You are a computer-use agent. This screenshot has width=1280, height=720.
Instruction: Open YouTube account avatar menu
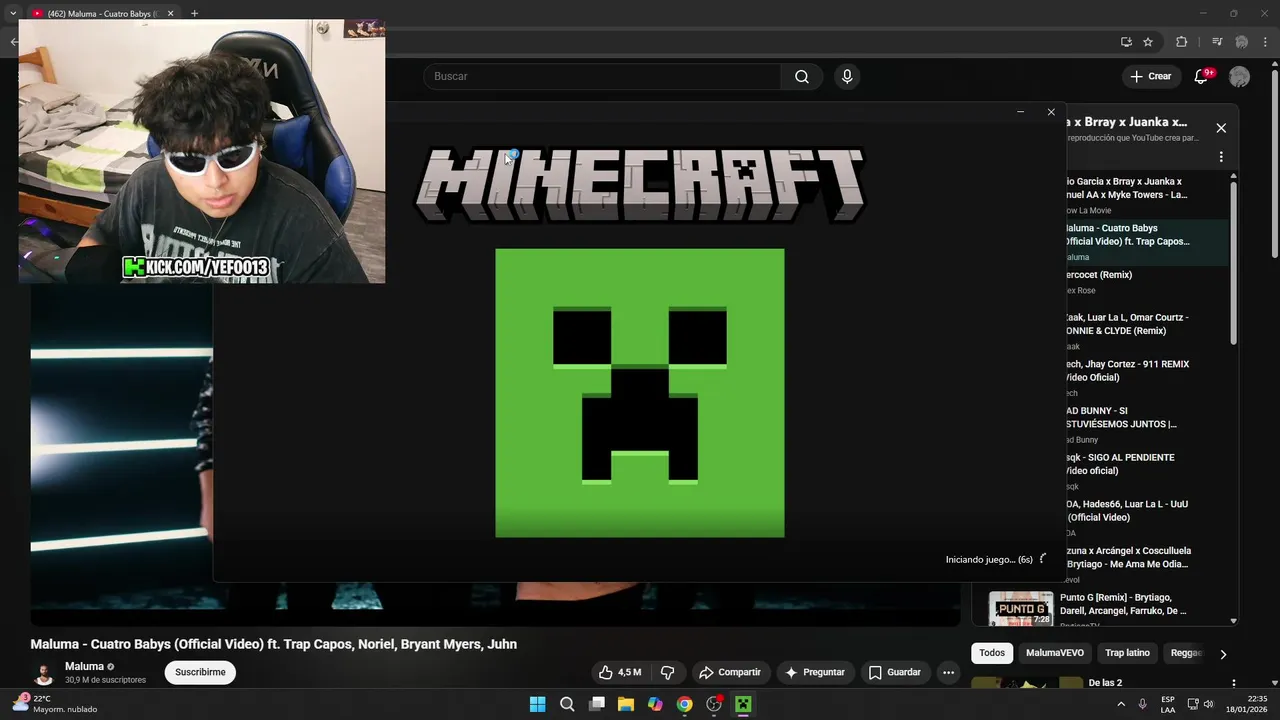1239,77
